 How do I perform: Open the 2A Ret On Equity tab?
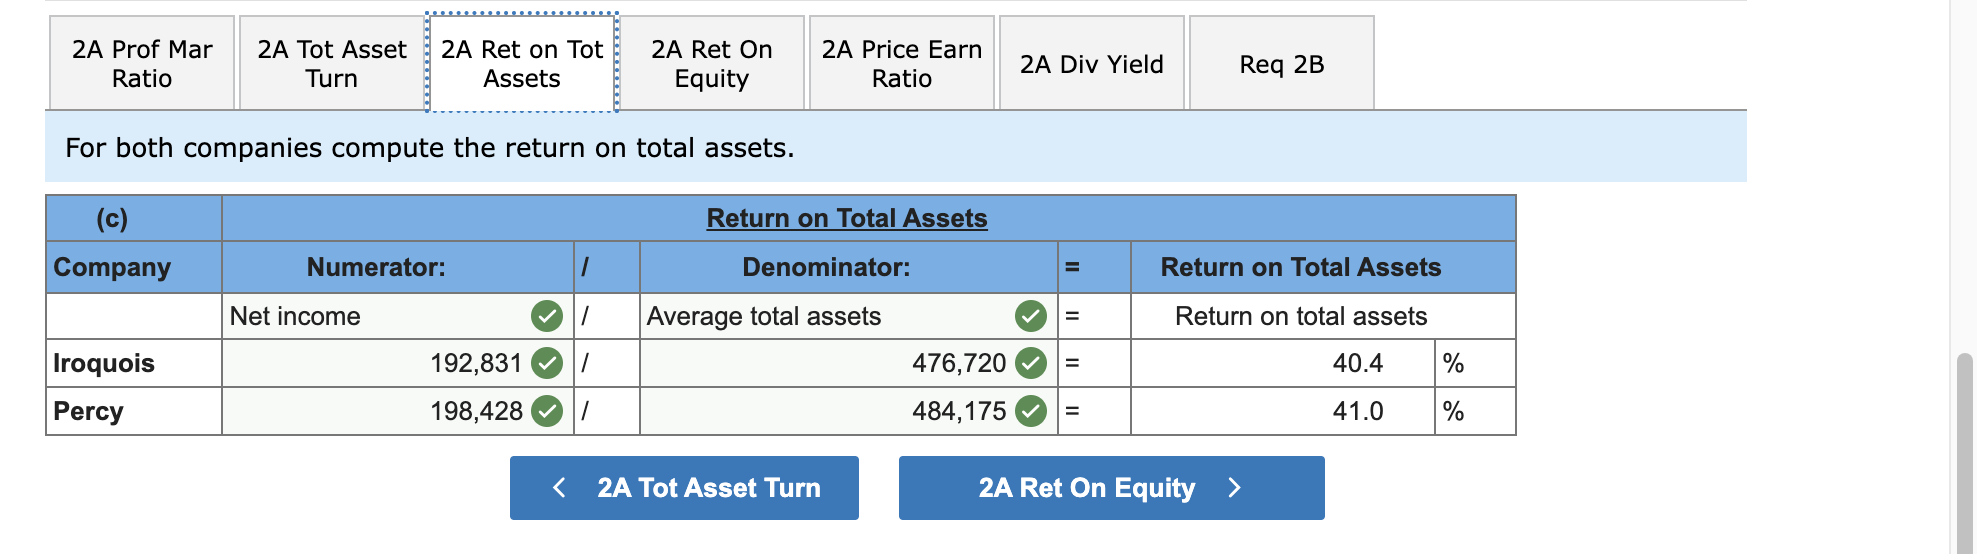[712, 63]
